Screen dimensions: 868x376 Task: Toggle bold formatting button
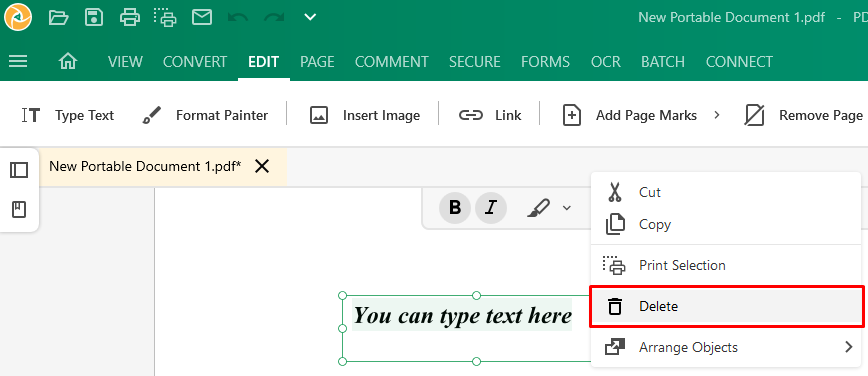tap(455, 208)
